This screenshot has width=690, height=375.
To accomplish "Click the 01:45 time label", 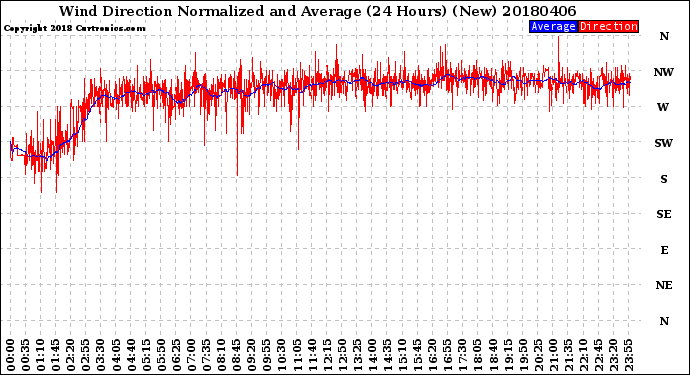I will 56,355.
